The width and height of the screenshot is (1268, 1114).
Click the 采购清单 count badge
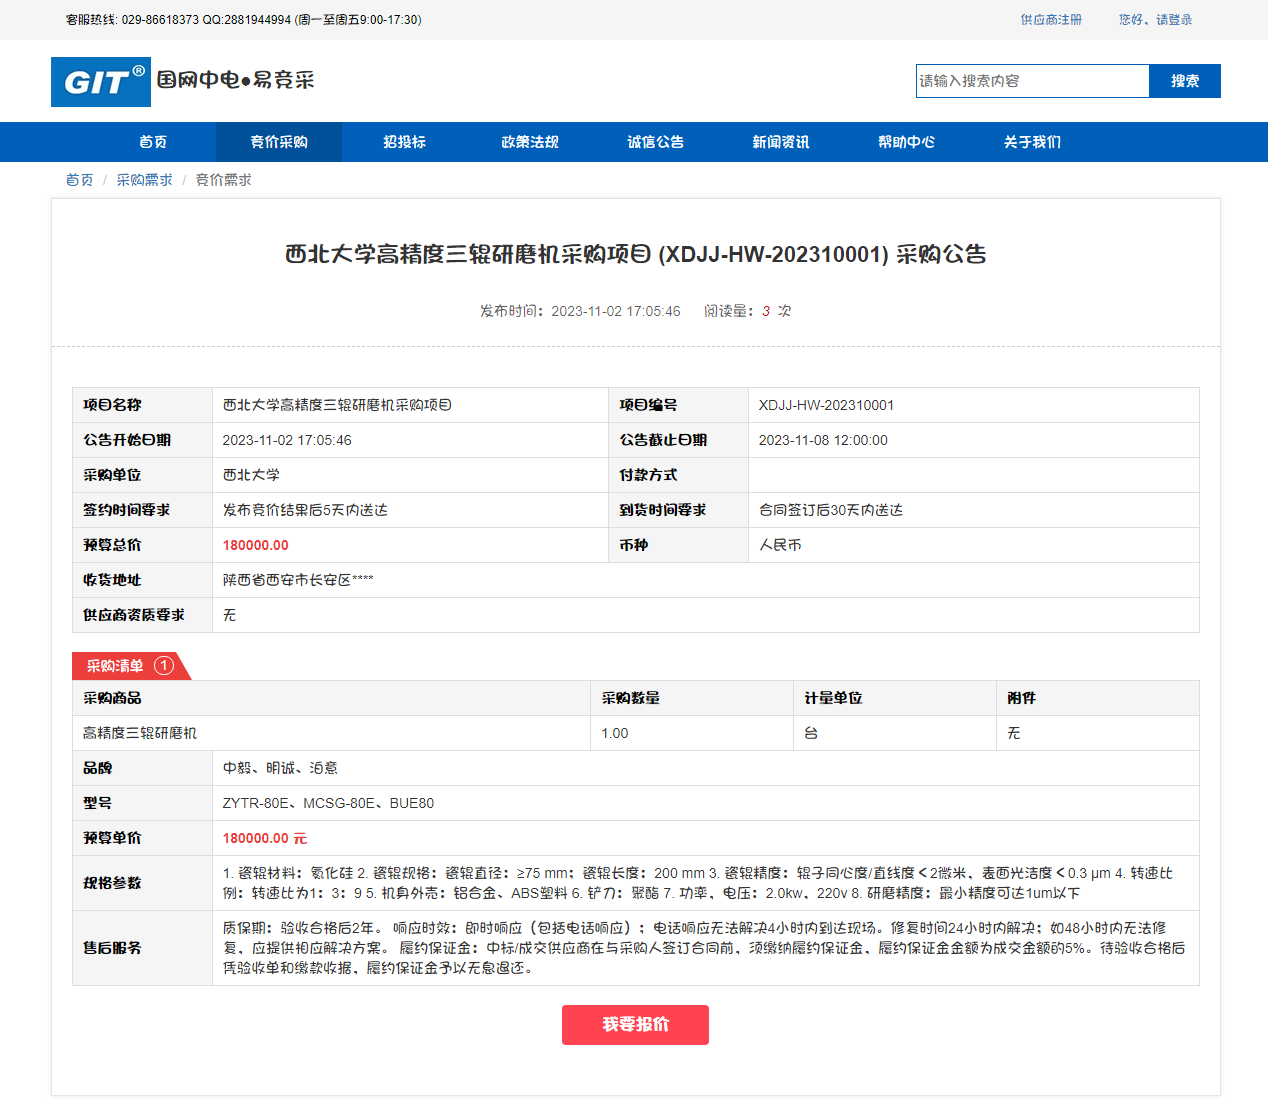pyautogui.click(x=164, y=666)
